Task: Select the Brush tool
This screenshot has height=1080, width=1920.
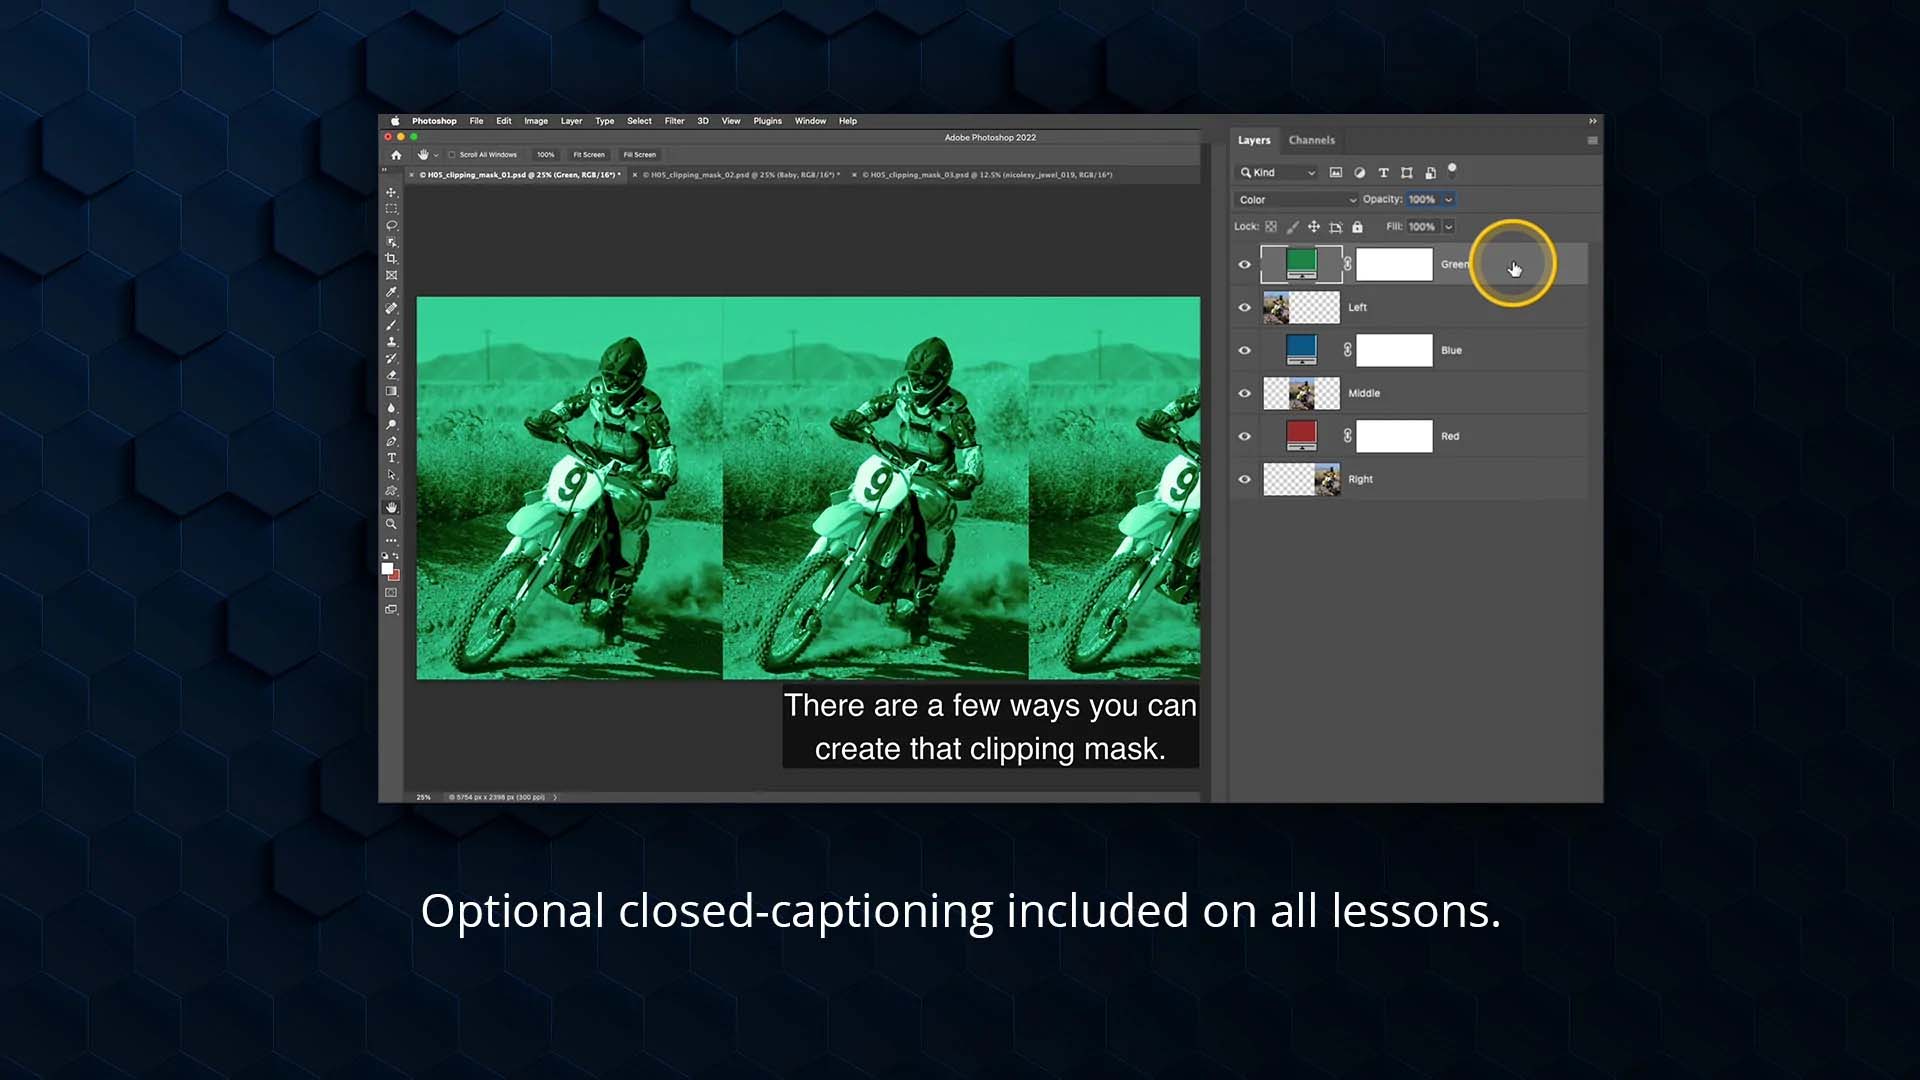Action: tap(391, 325)
